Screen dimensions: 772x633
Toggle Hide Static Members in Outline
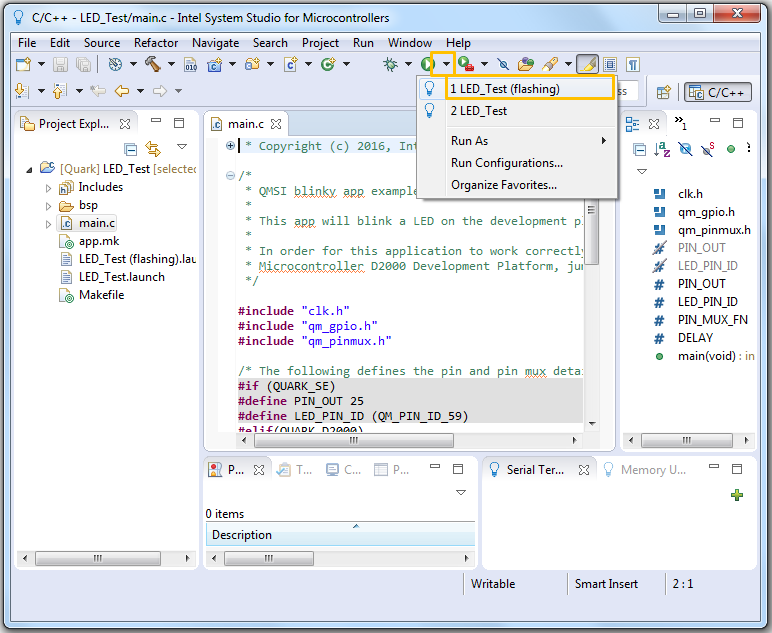pos(708,149)
